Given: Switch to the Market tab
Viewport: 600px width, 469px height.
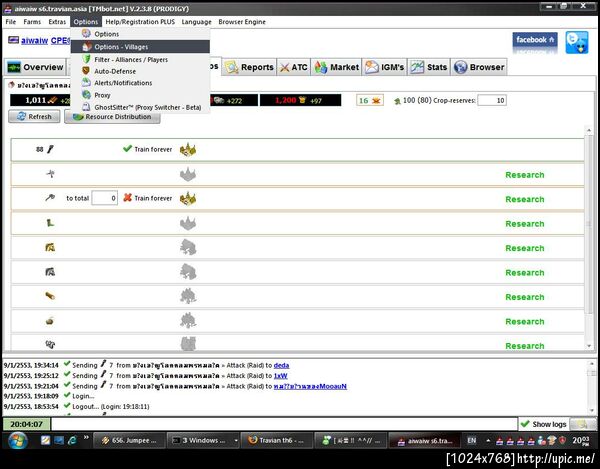Looking at the screenshot, I should click(x=336, y=67).
